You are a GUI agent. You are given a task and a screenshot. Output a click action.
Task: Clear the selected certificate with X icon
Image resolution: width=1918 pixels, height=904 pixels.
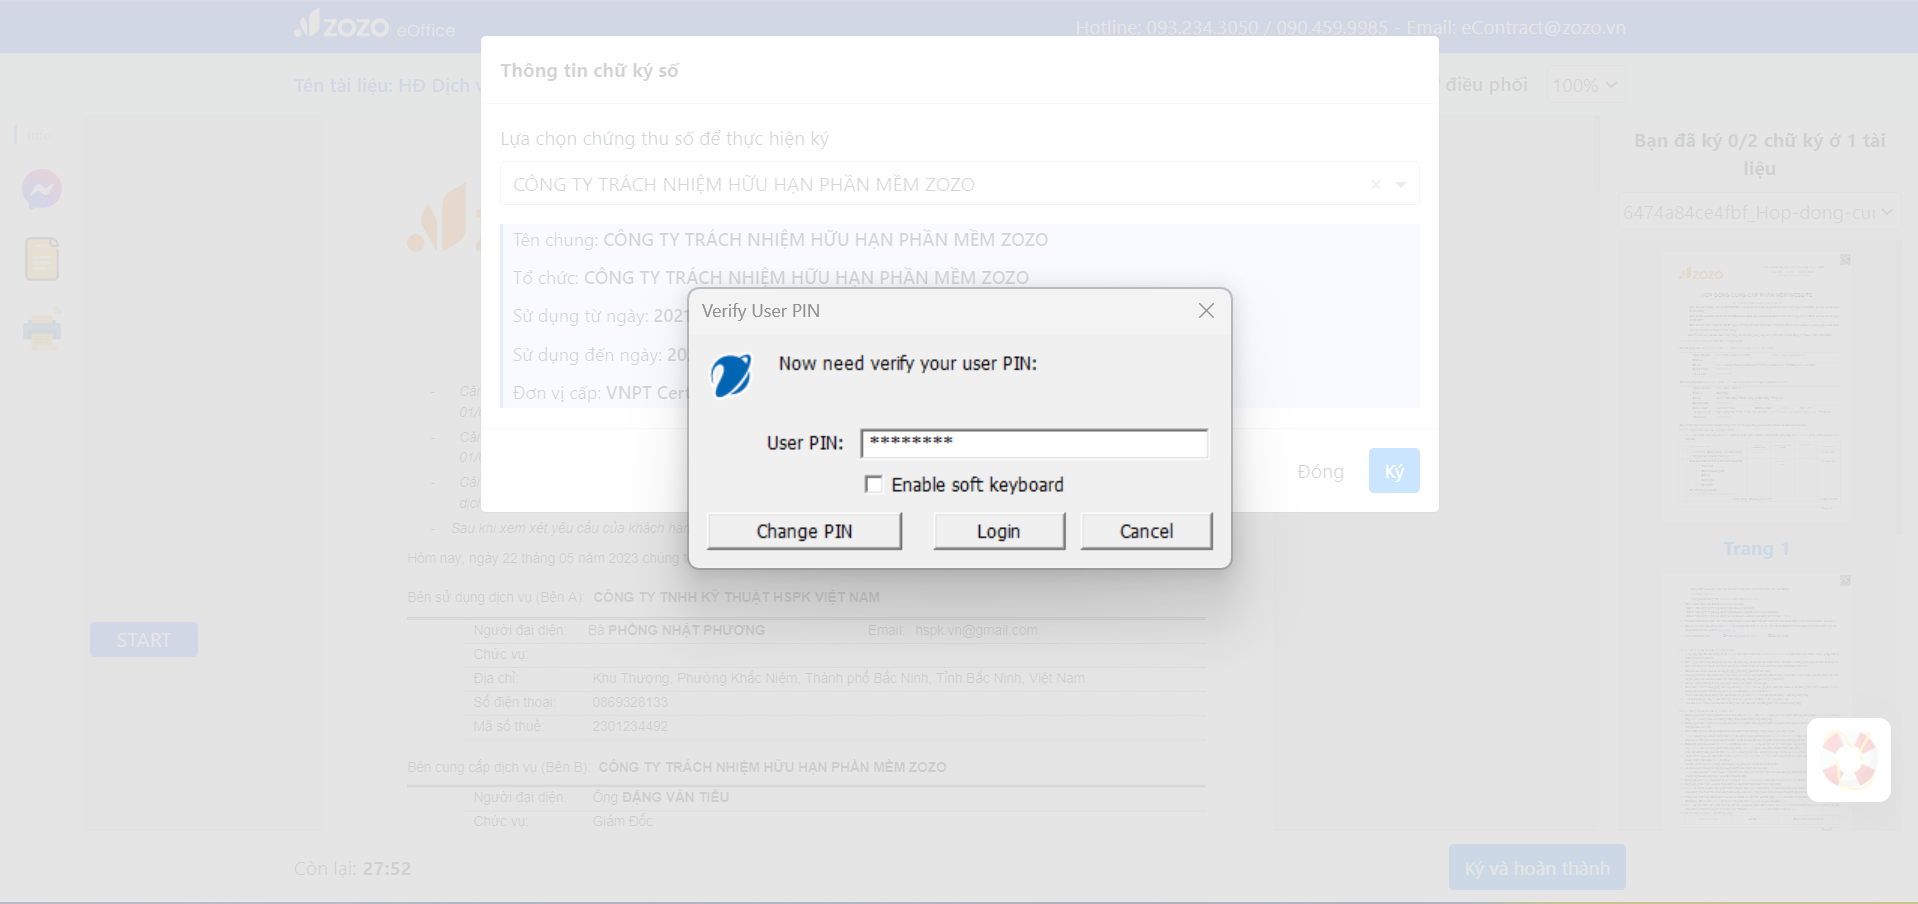point(1376,184)
